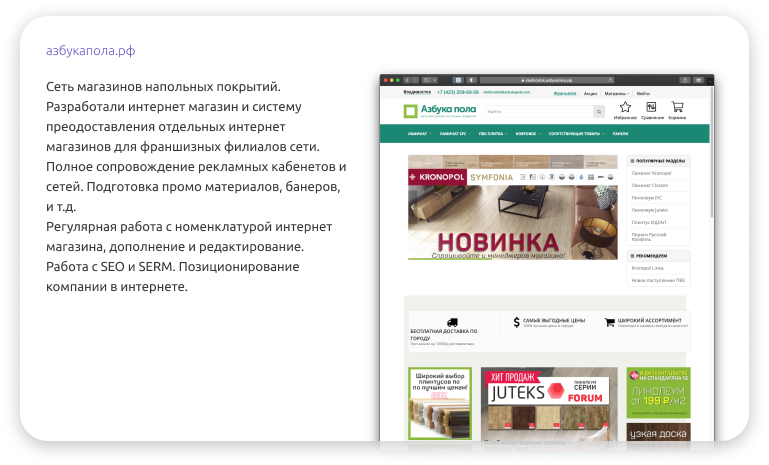Open Ламинат Kronopol in popular sections
The image size is (769, 465).
[651, 173]
